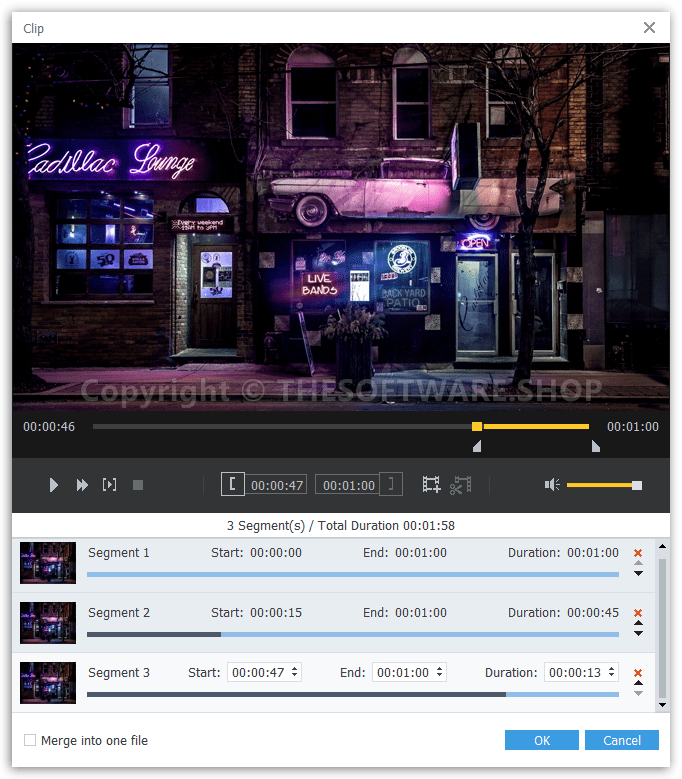Click the fast forward icon
682x779 pixels.
tap(82, 485)
